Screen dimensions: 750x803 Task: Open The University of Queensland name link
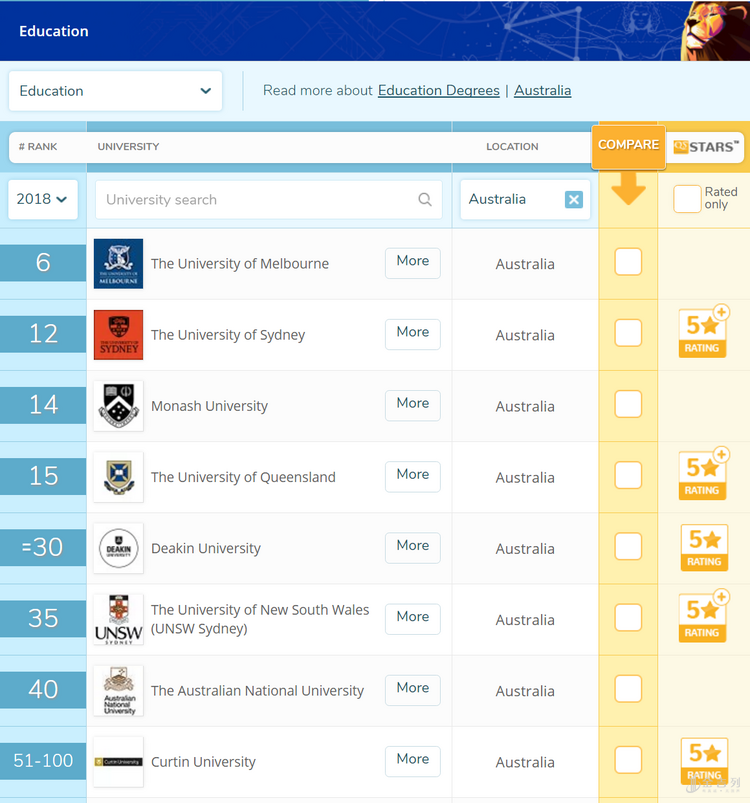pyautogui.click(x=243, y=477)
